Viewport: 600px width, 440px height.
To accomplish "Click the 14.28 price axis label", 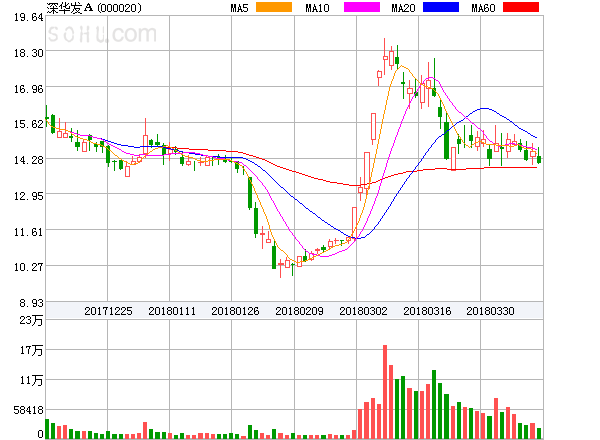I will pyautogui.click(x=29, y=160).
